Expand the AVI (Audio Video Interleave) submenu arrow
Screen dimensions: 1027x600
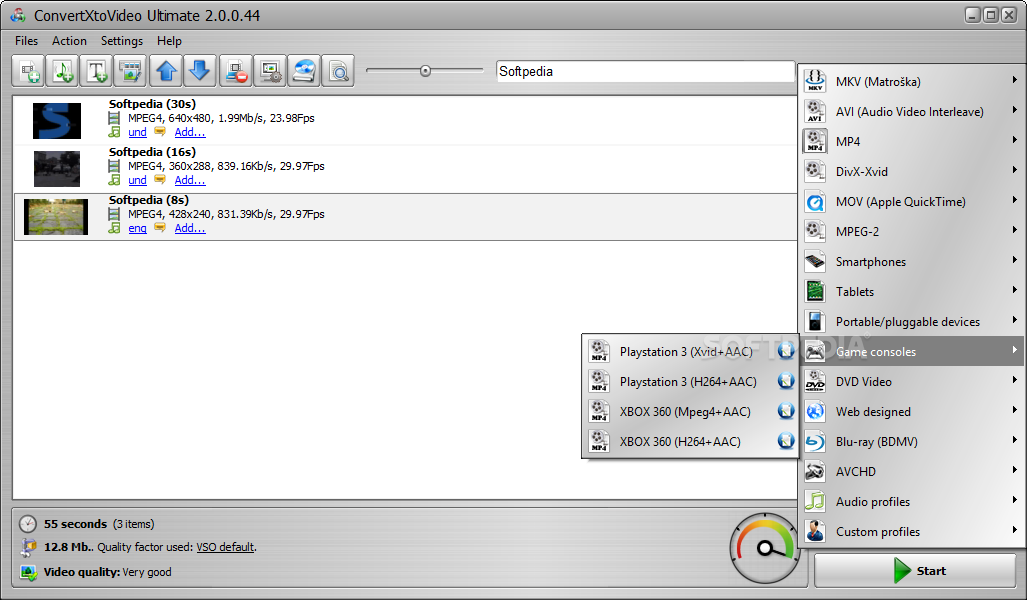point(1015,110)
